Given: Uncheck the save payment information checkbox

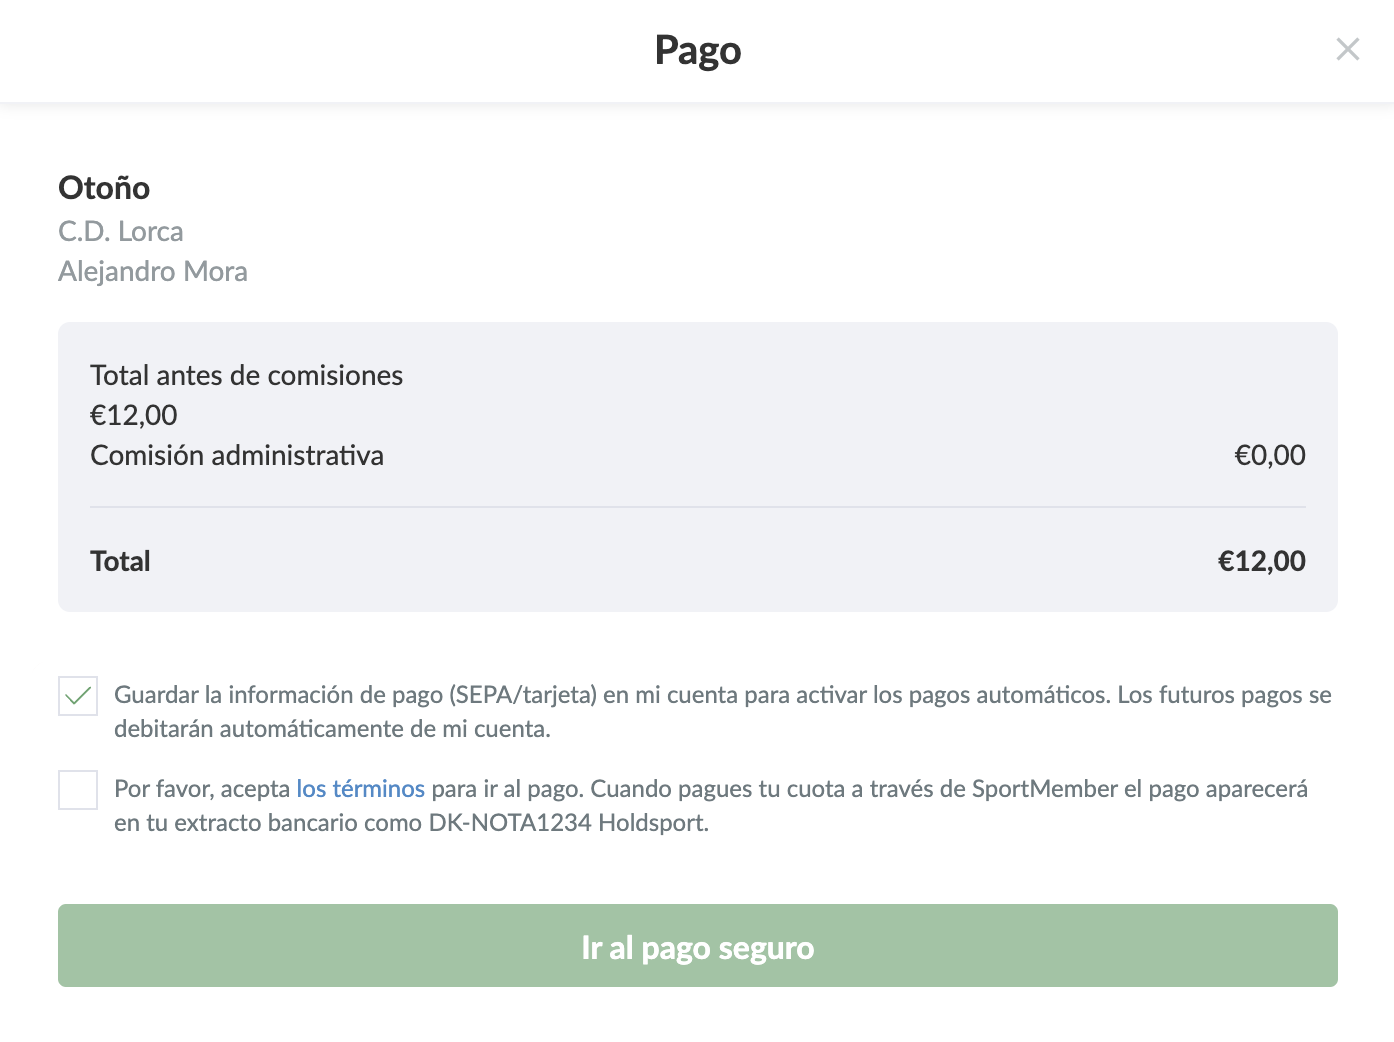Looking at the screenshot, I should pos(78,695).
